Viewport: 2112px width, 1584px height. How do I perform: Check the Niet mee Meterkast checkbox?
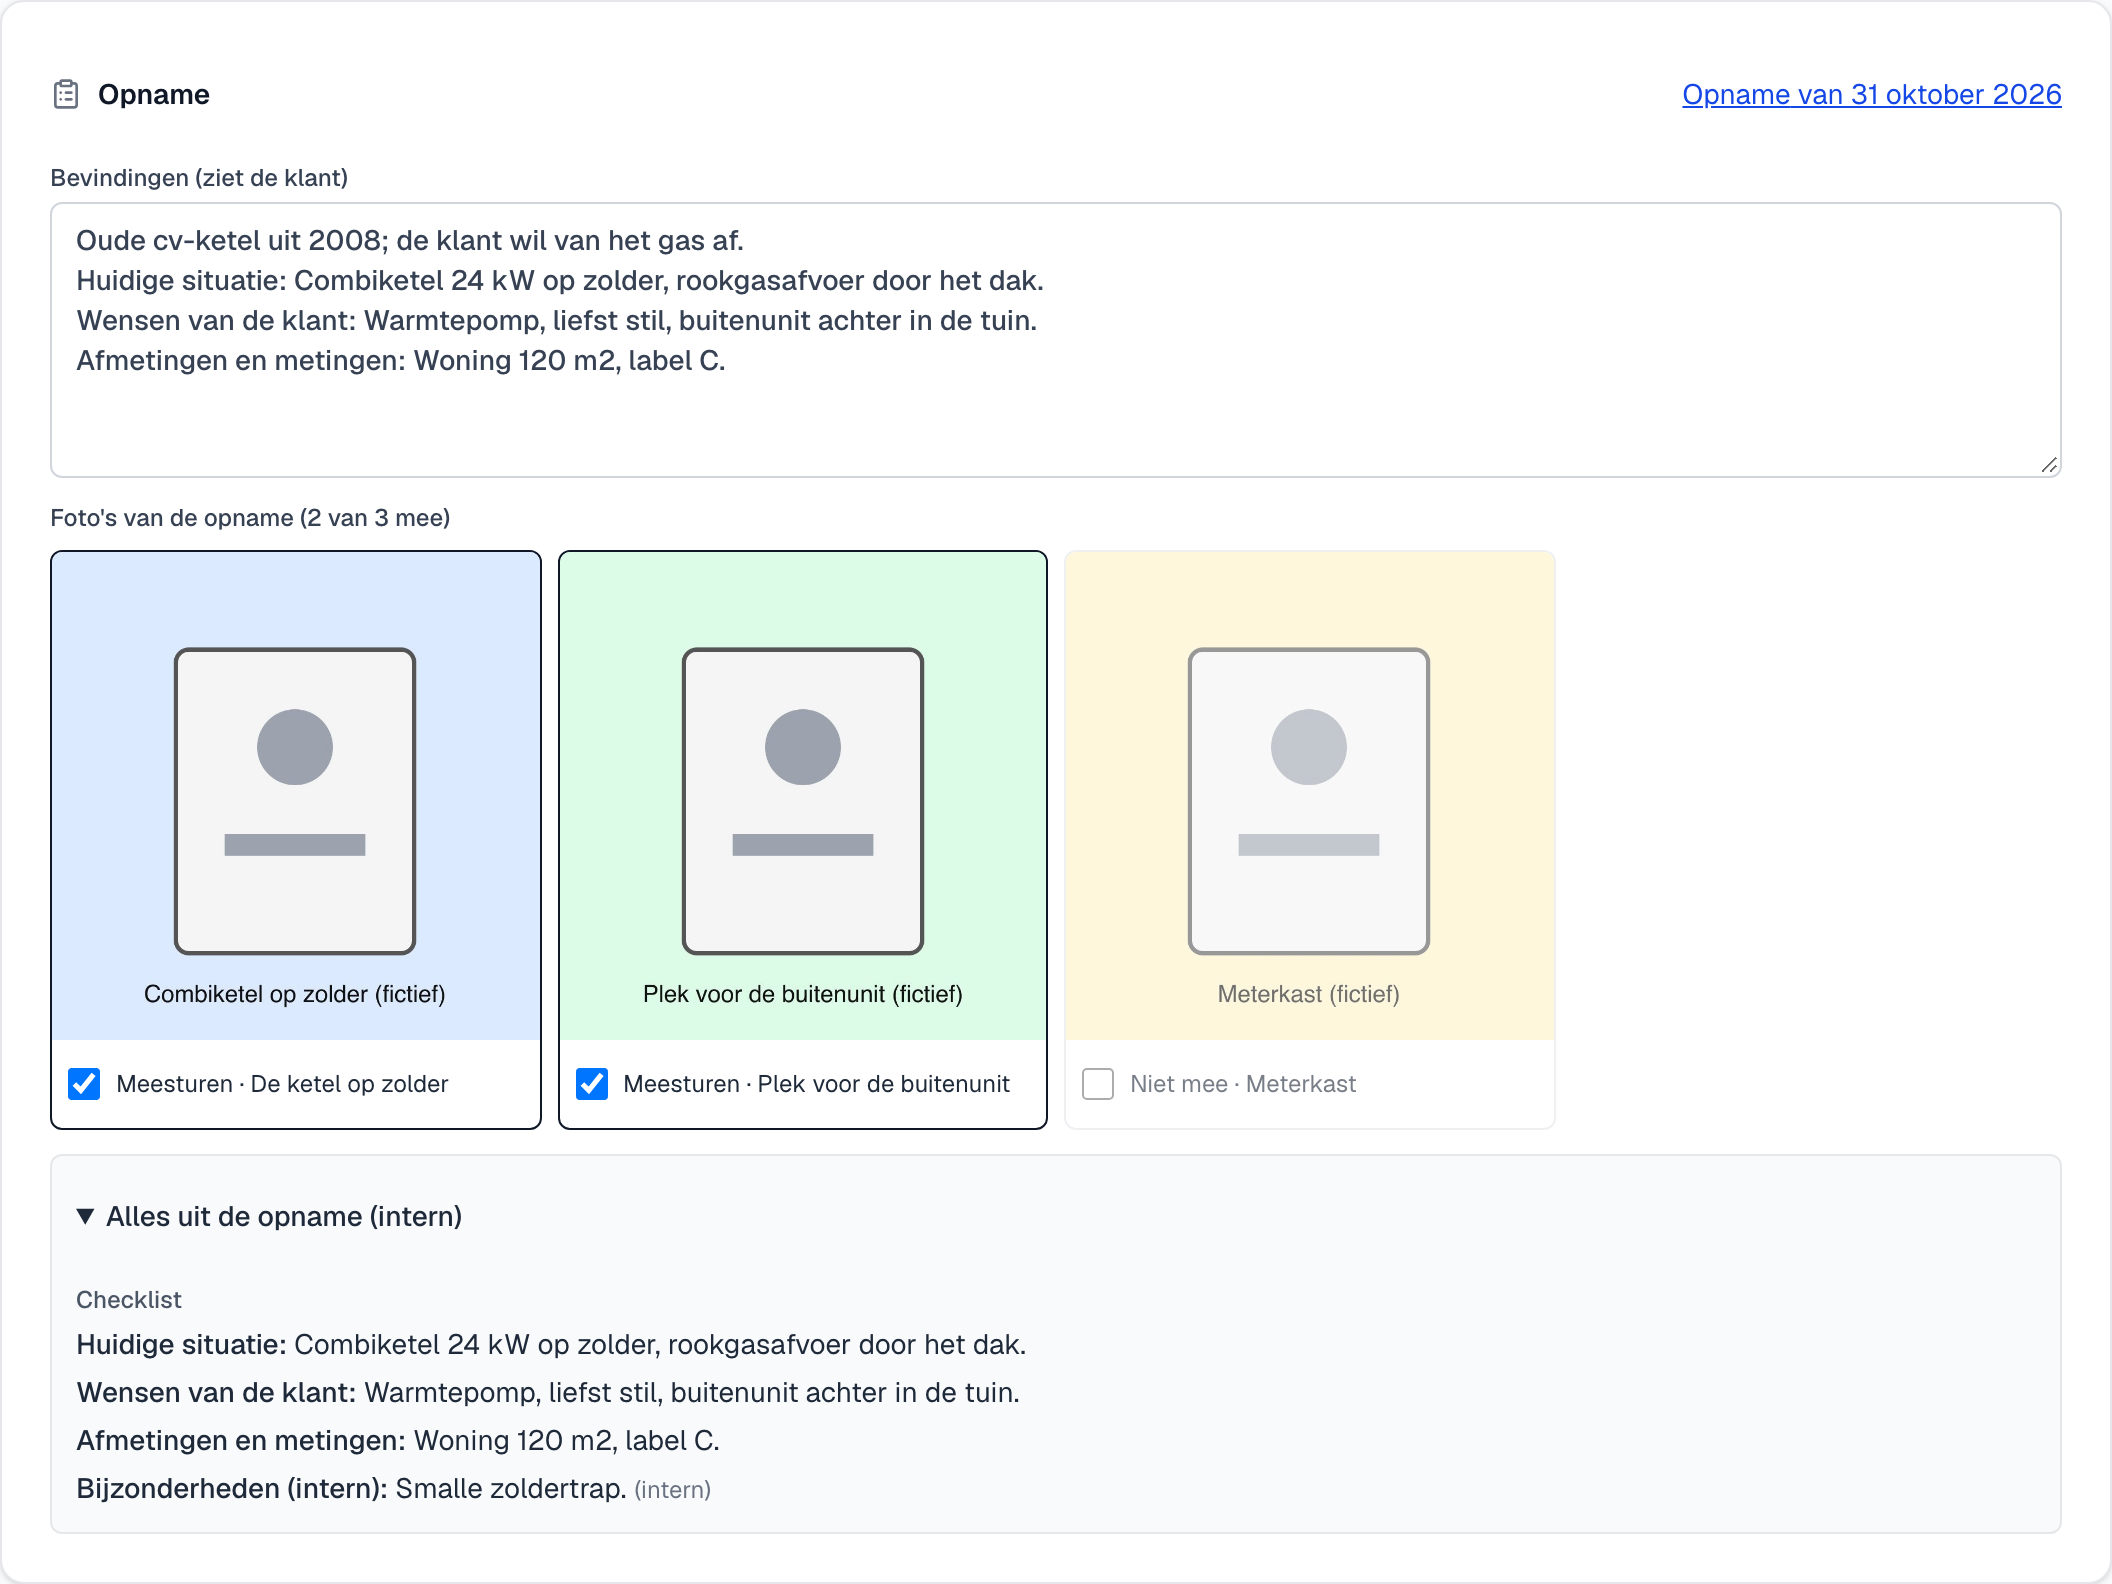[1098, 1084]
